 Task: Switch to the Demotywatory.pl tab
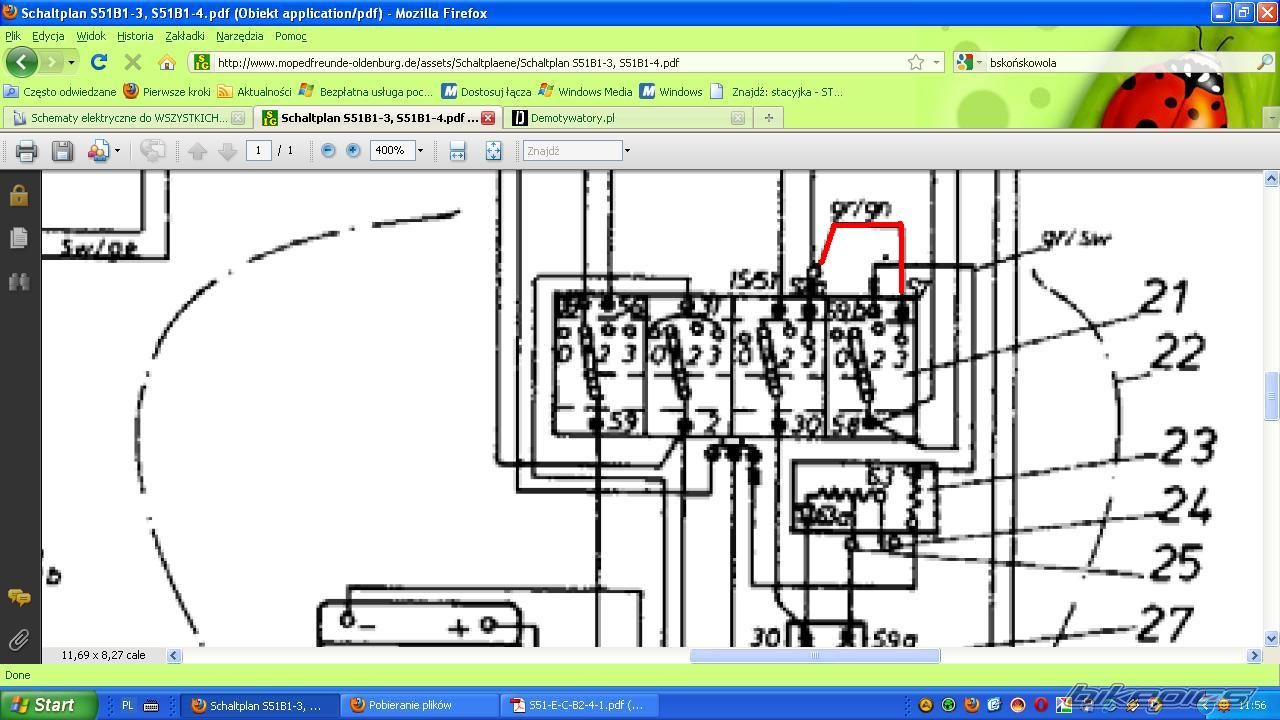pyautogui.click(x=572, y=118)
